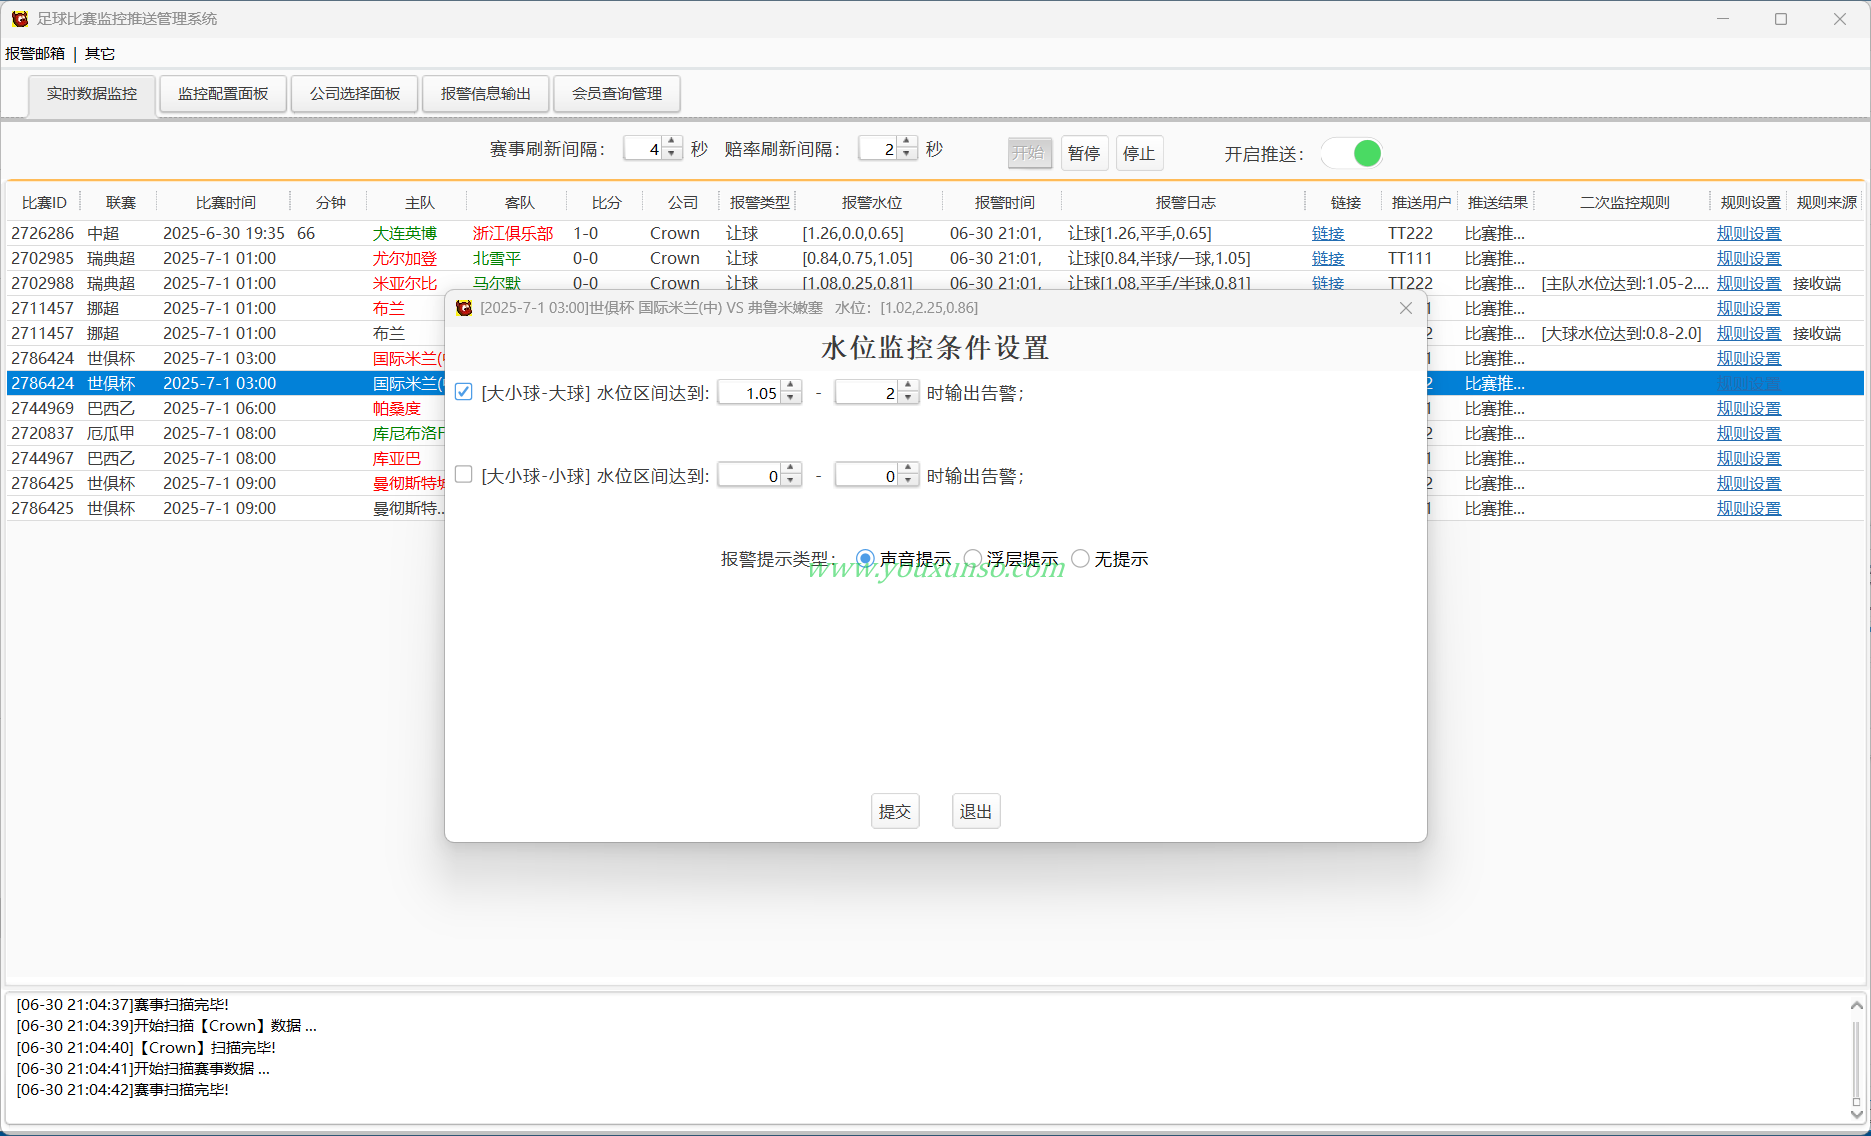1871x1136 pixels.
Task: Turn off the 开启推送 switch
Action: click(1352, 153)
